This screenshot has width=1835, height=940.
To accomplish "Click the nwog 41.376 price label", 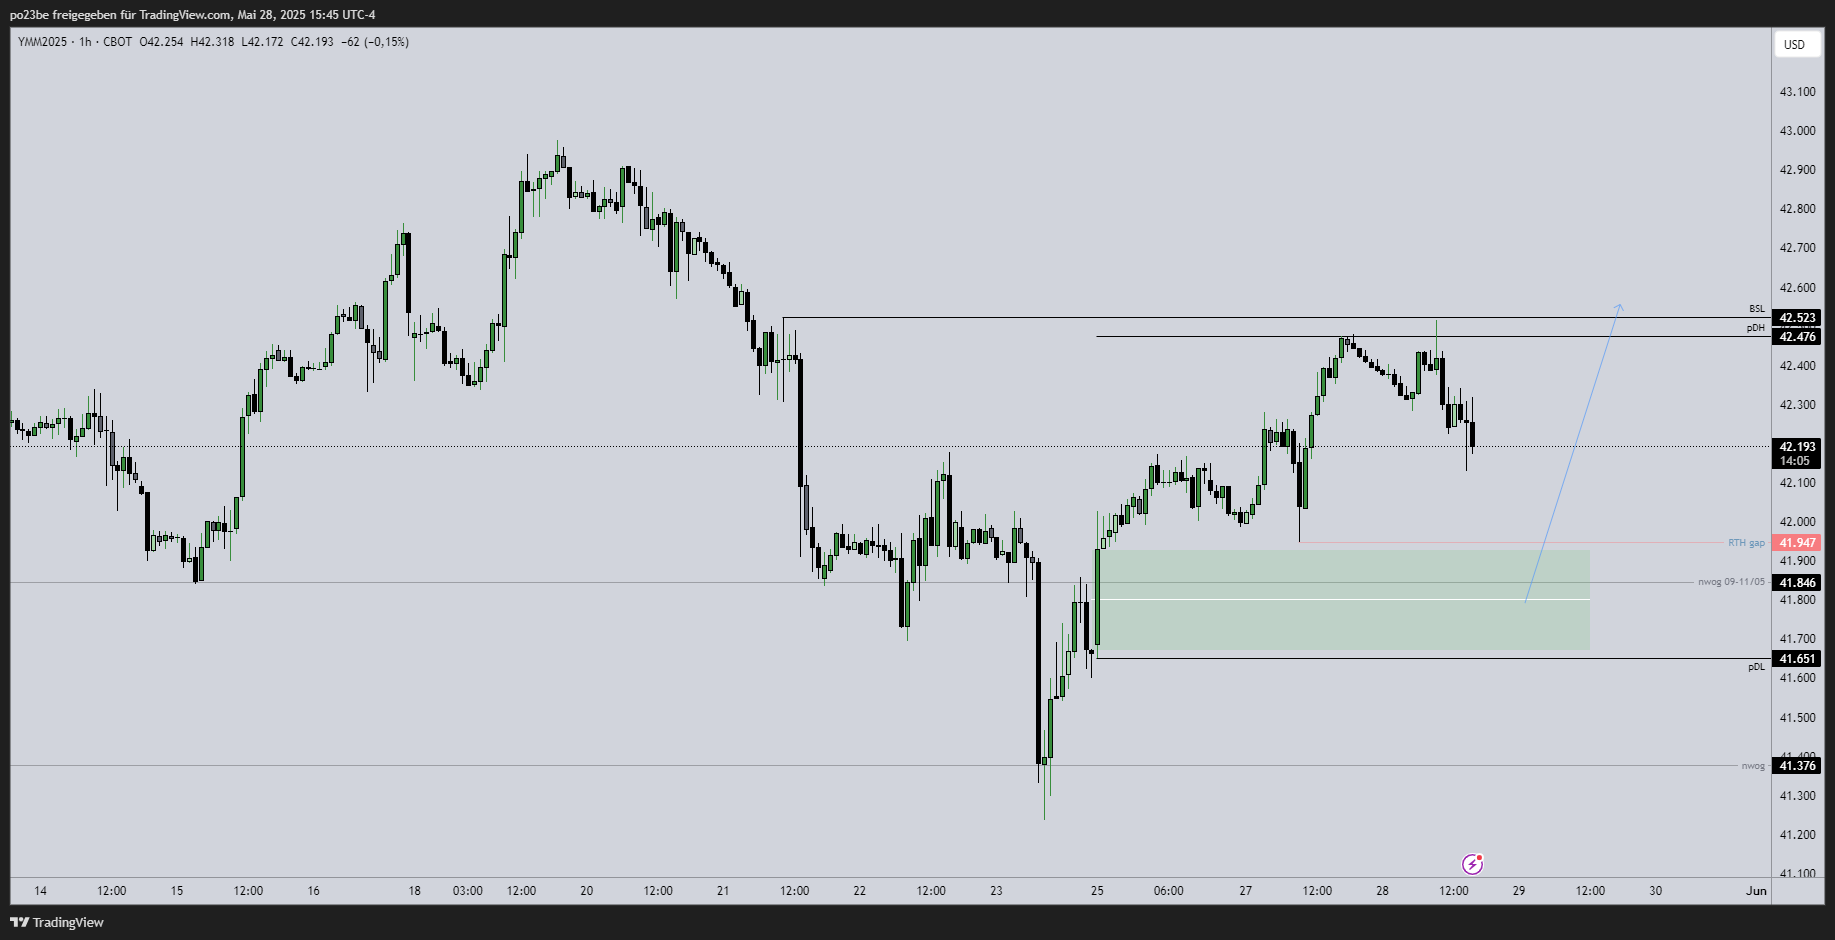I will click(x=1797, y=766).
